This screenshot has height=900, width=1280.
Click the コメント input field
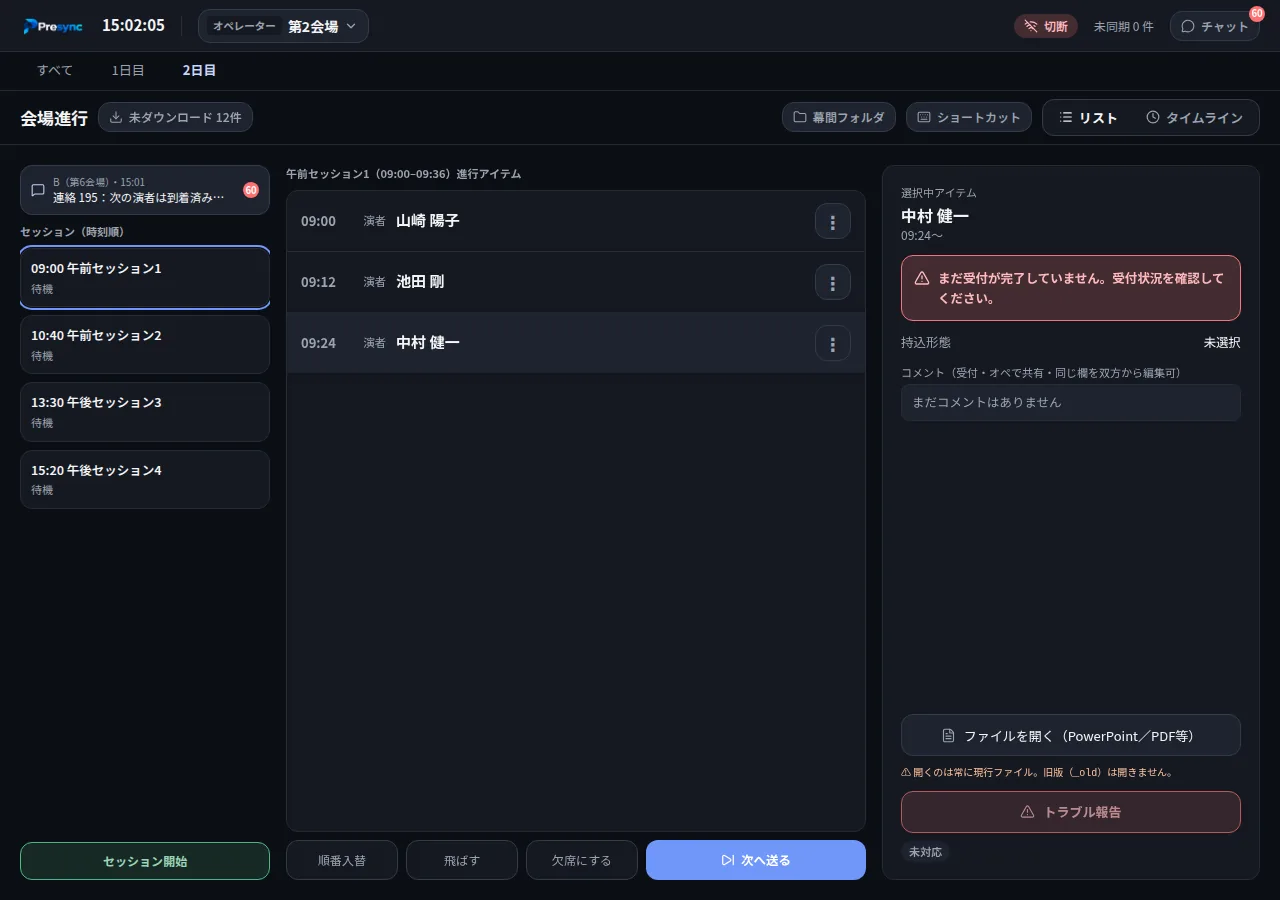click(x=1071, y=402)
